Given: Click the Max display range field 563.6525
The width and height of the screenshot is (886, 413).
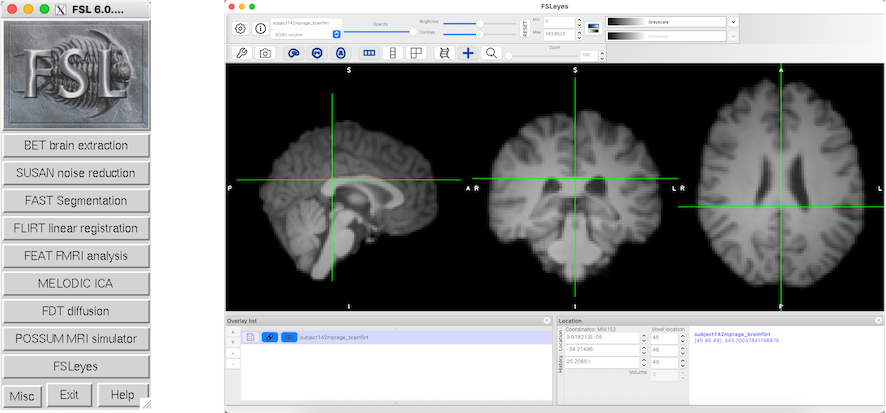Looking at the screenshot, I should coord(559,35).
